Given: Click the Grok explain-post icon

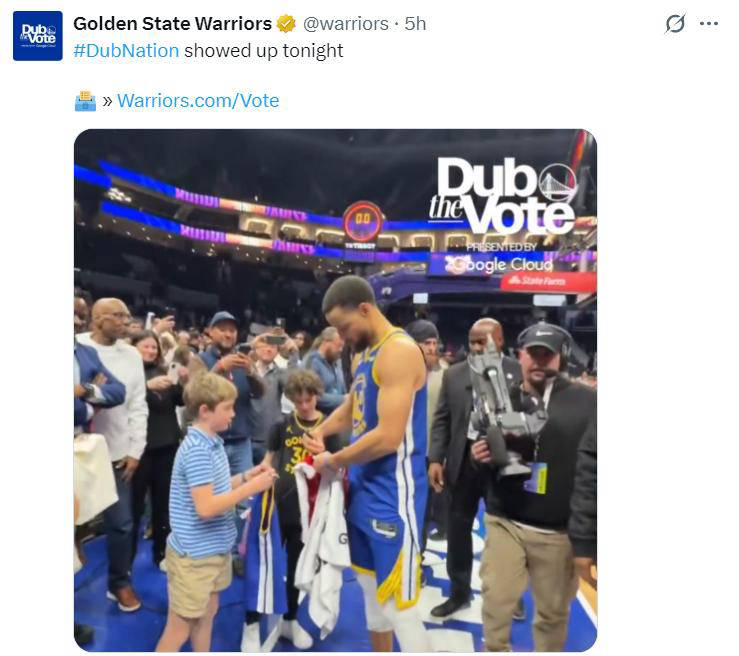Looking at the screenshot, I should pyautogui.click(x=675, y=24).
